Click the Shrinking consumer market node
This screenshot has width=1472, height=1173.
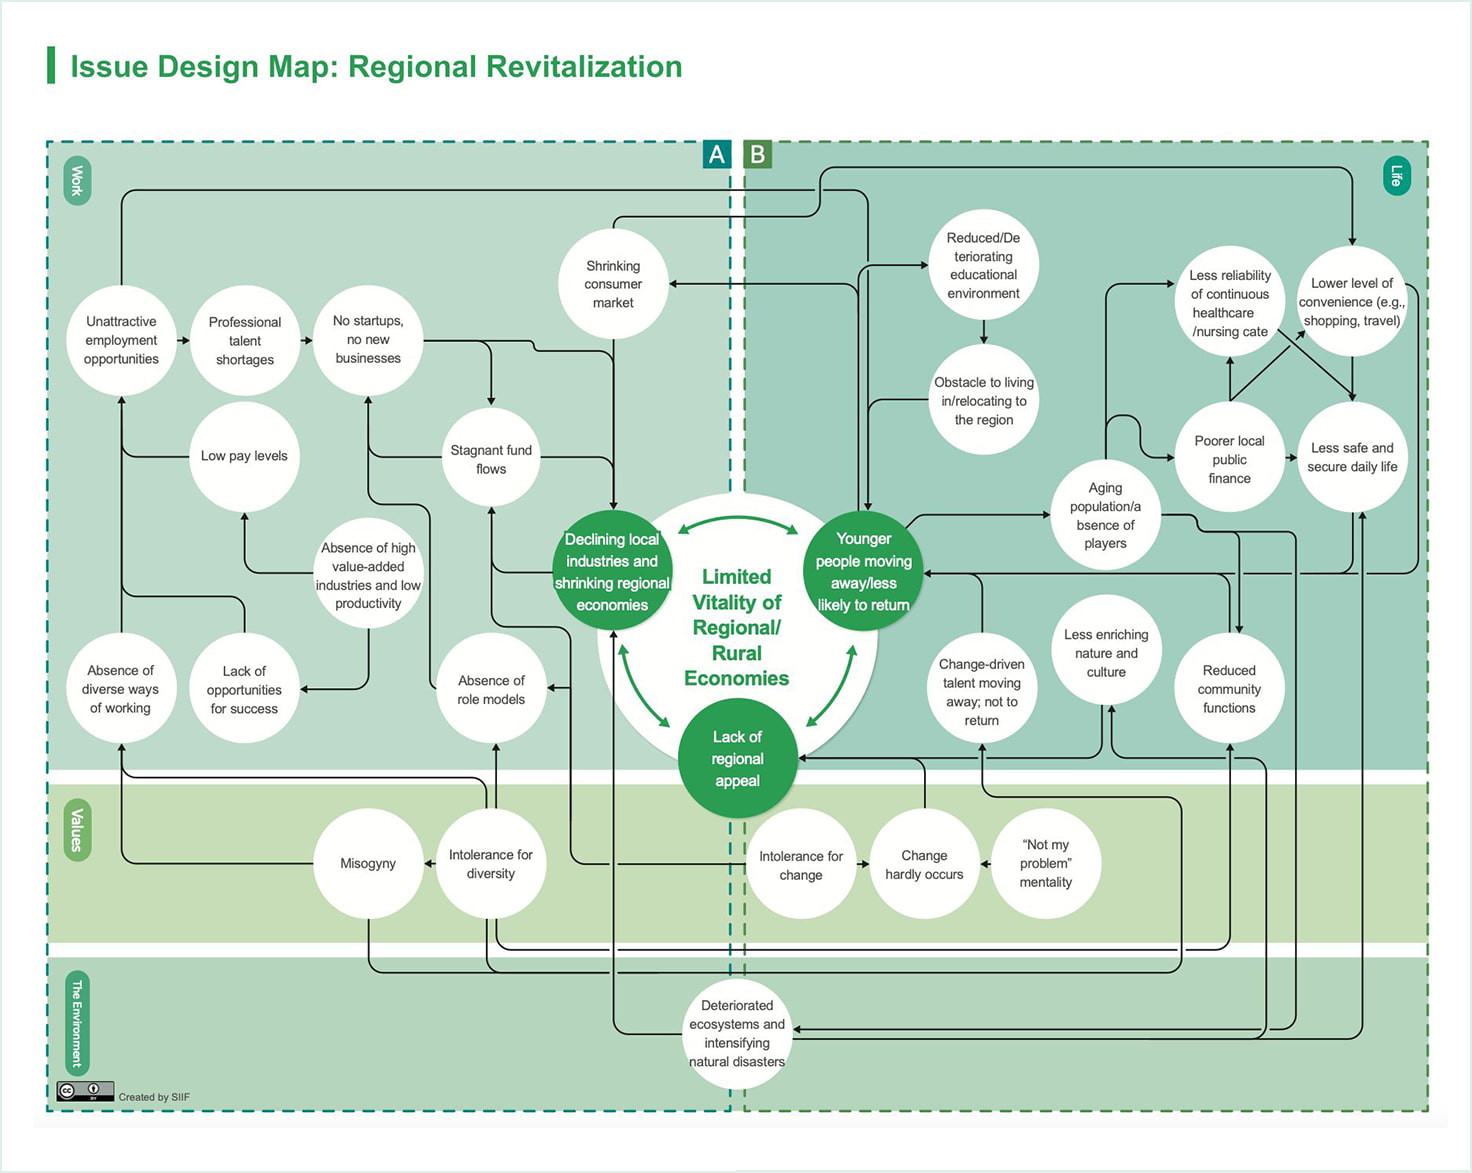click(x=613, y=284)
